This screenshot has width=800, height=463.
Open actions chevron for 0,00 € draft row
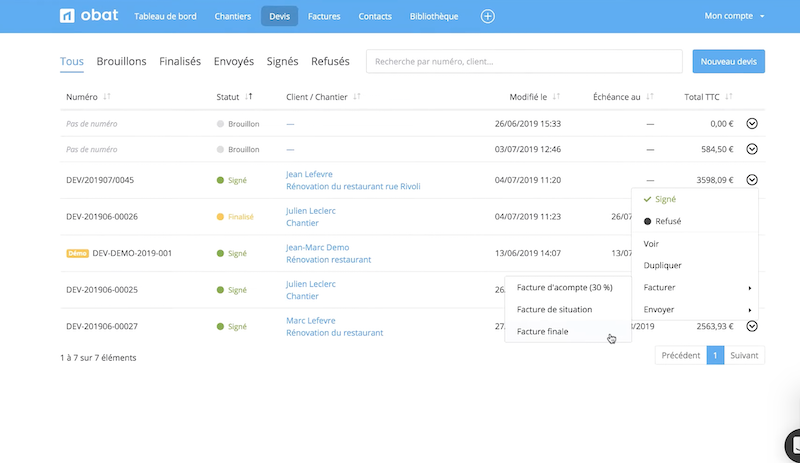[x=752, y=124]
